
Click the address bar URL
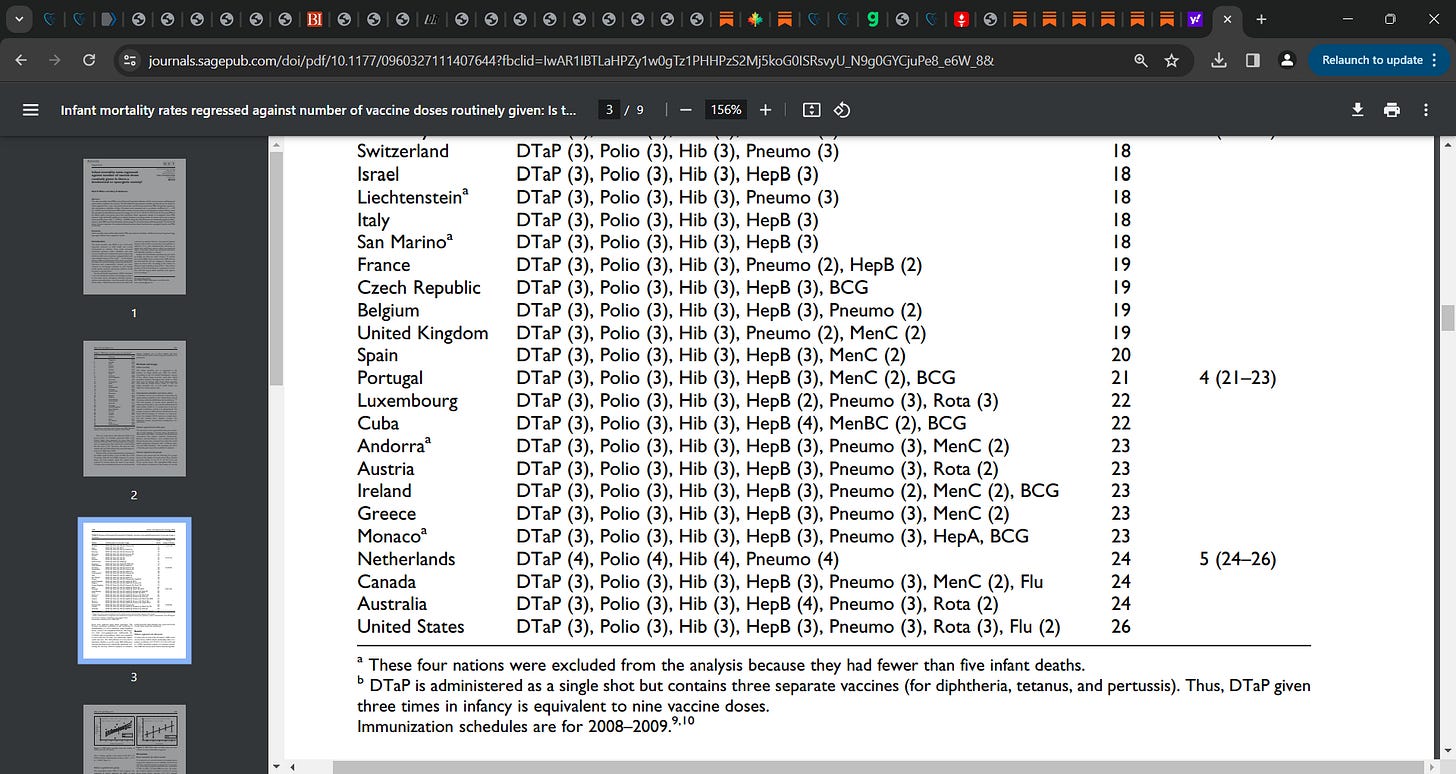click(571, 60)
